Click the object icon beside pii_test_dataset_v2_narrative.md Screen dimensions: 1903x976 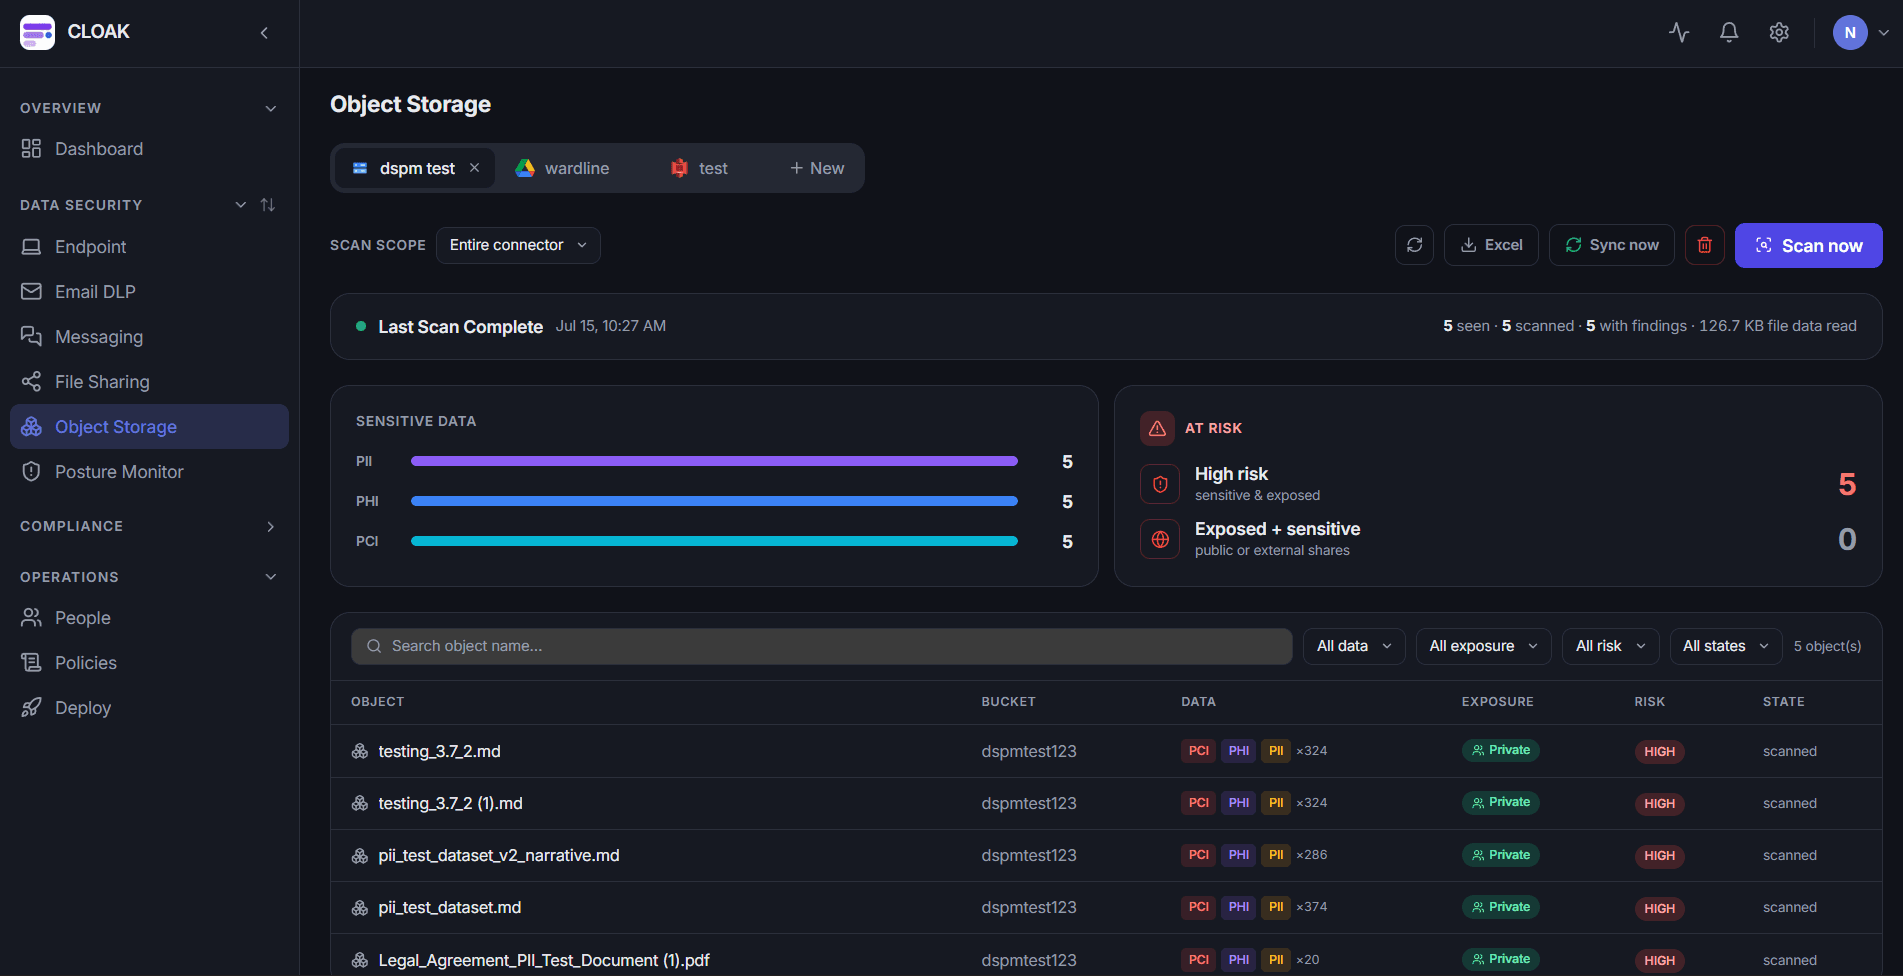pyautogui.click(x=360, y=855)
